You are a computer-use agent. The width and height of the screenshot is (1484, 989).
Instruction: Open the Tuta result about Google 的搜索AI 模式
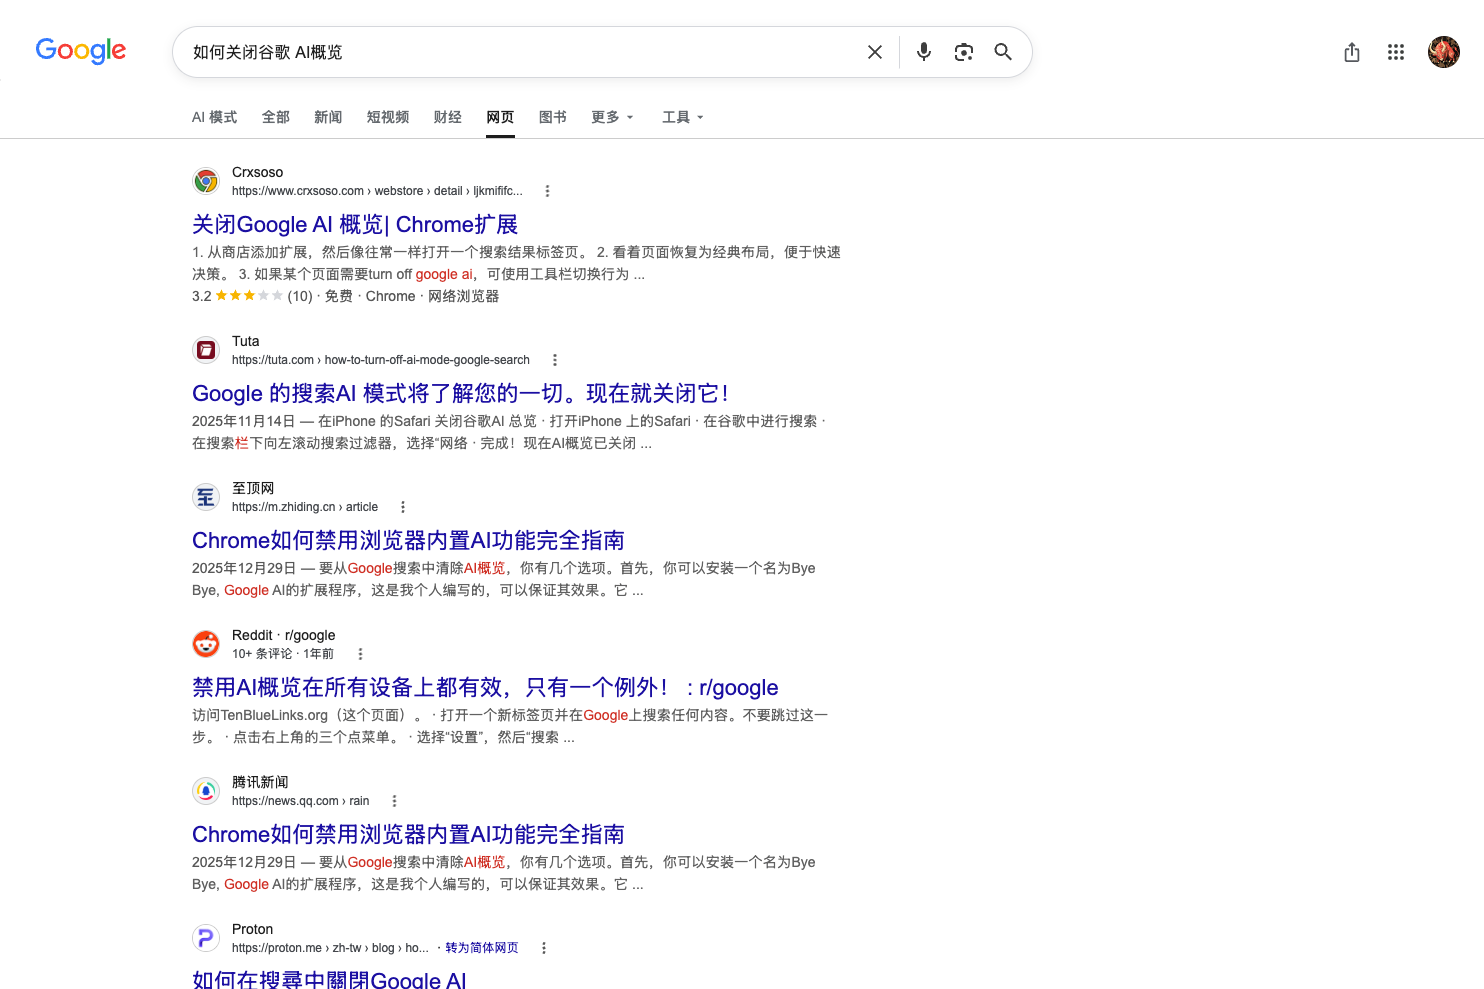coord(460,394)
